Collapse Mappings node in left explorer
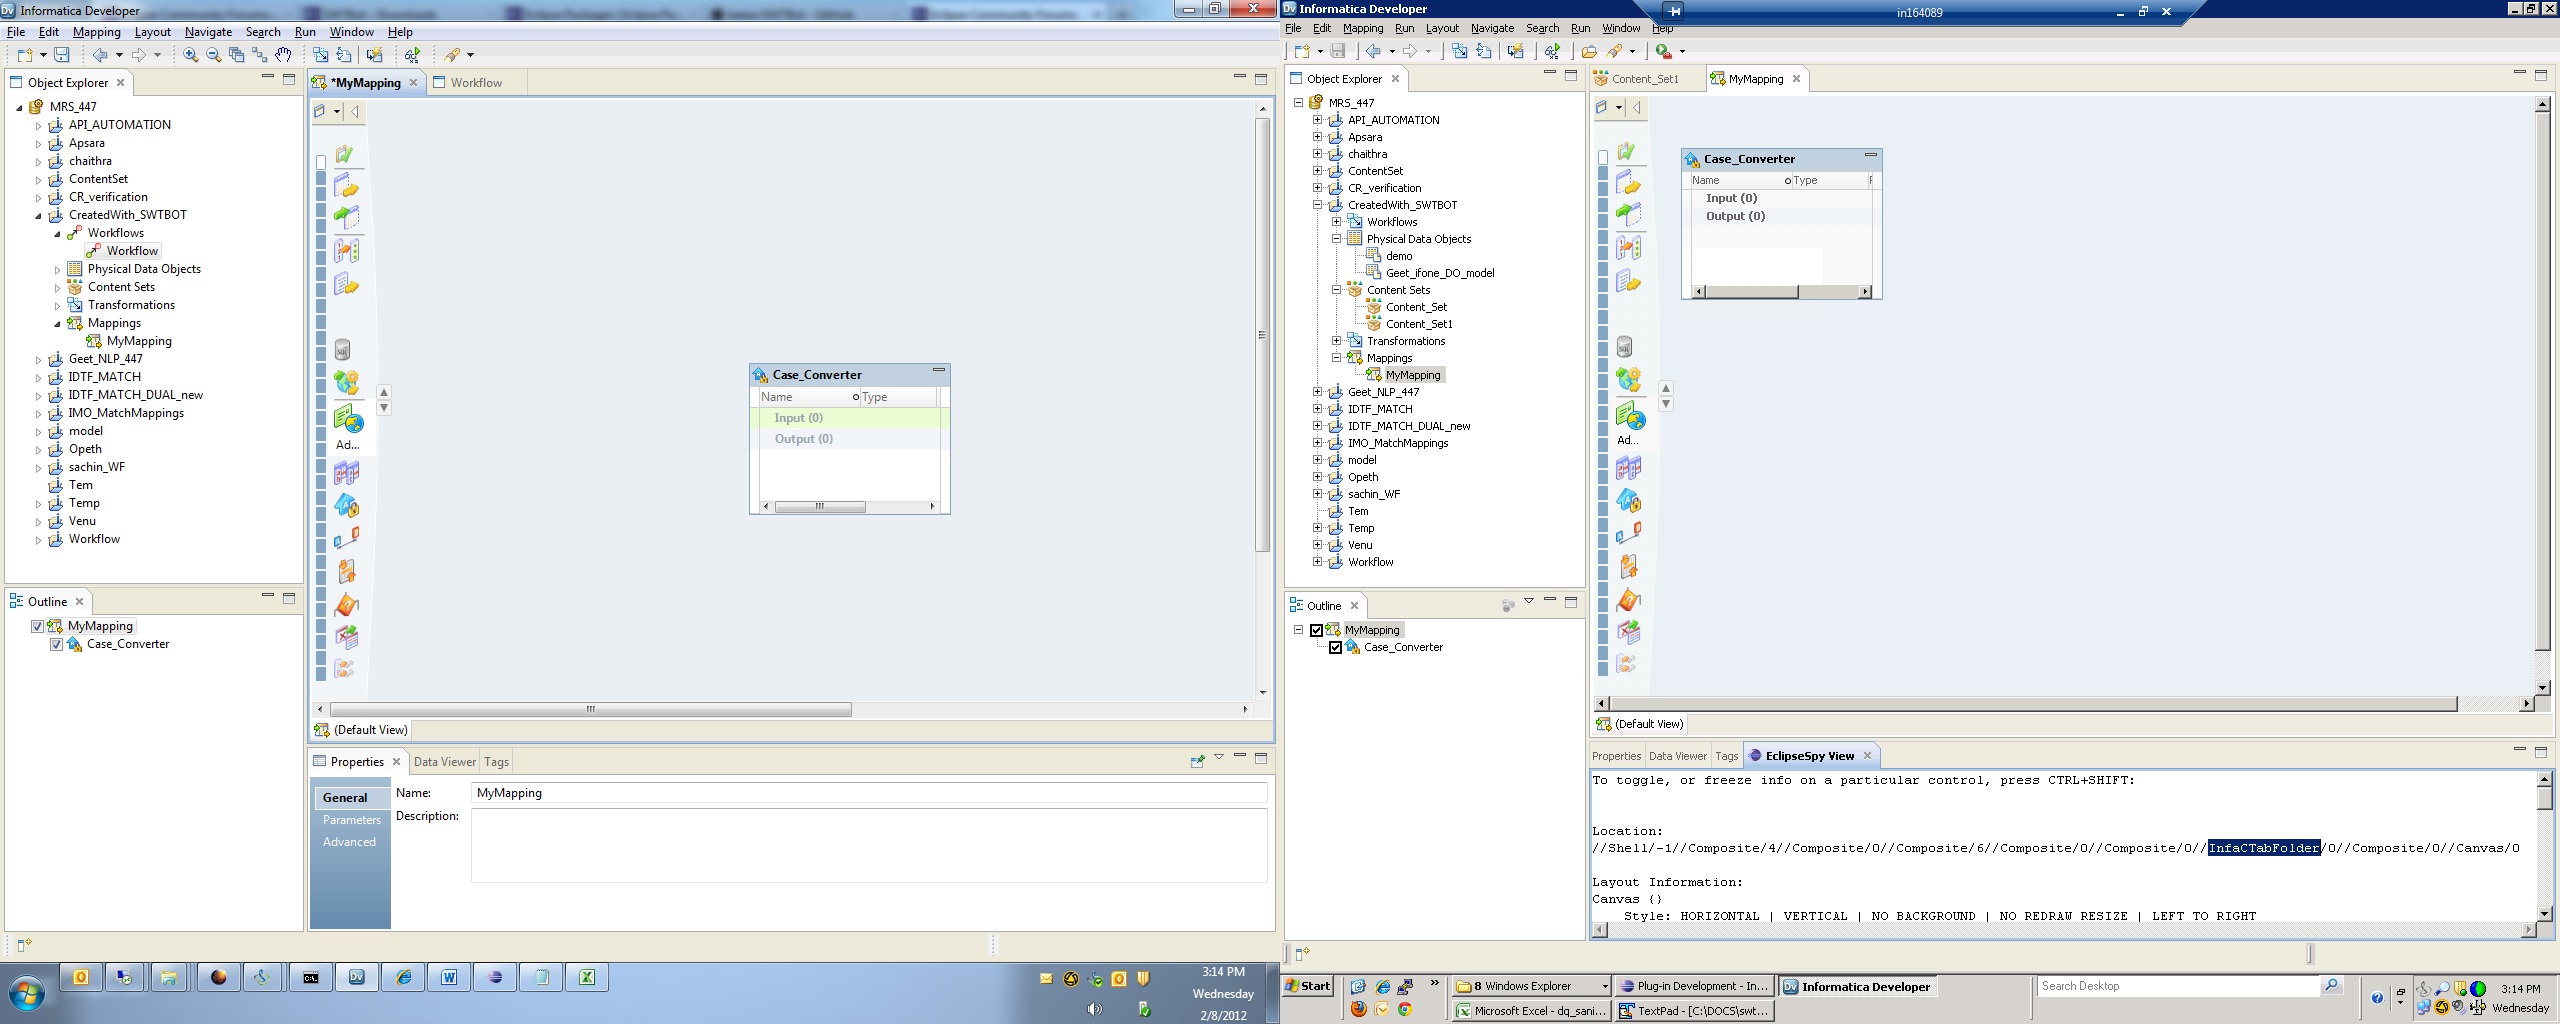This screenshot has width=2560, height=1024. [x=58, y=323]
